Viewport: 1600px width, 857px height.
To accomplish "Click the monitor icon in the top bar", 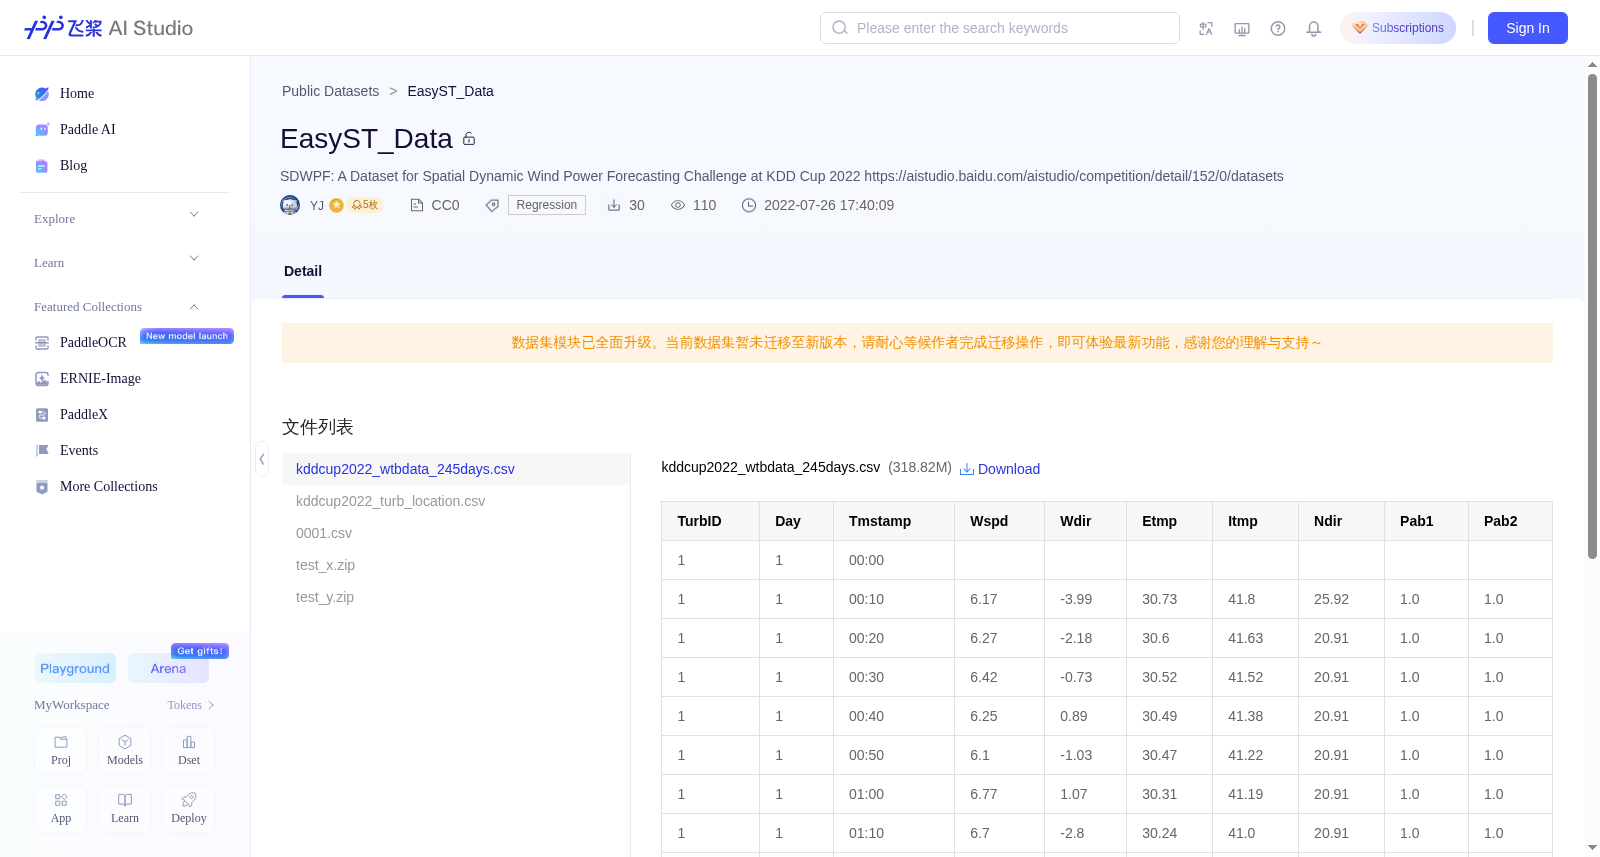I will point(1242,28).
